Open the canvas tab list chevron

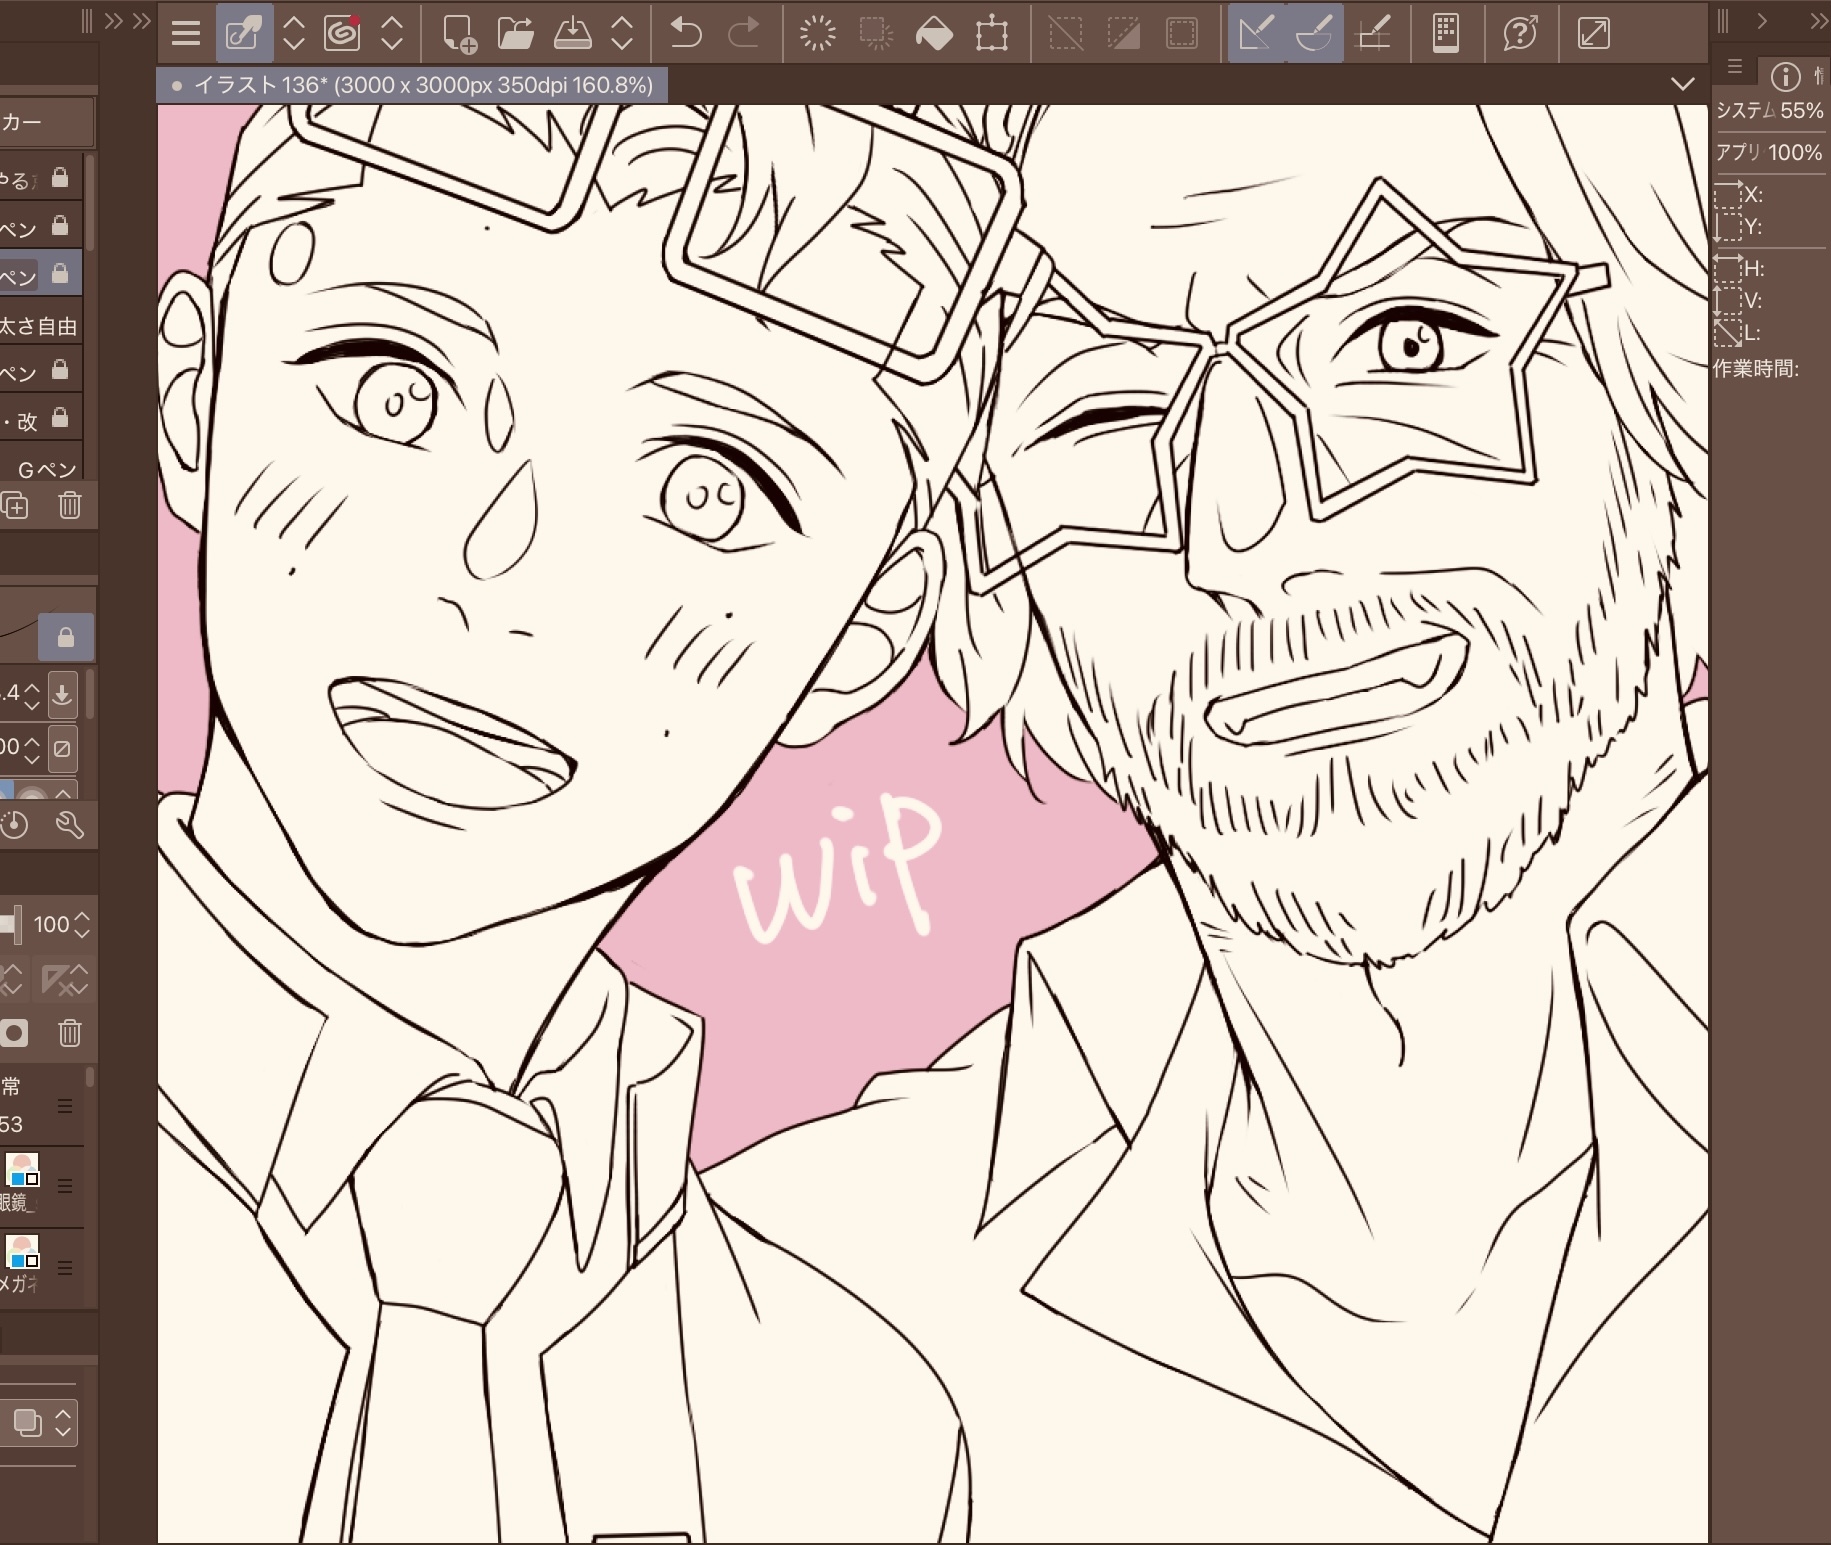[x=1683, y=84]
